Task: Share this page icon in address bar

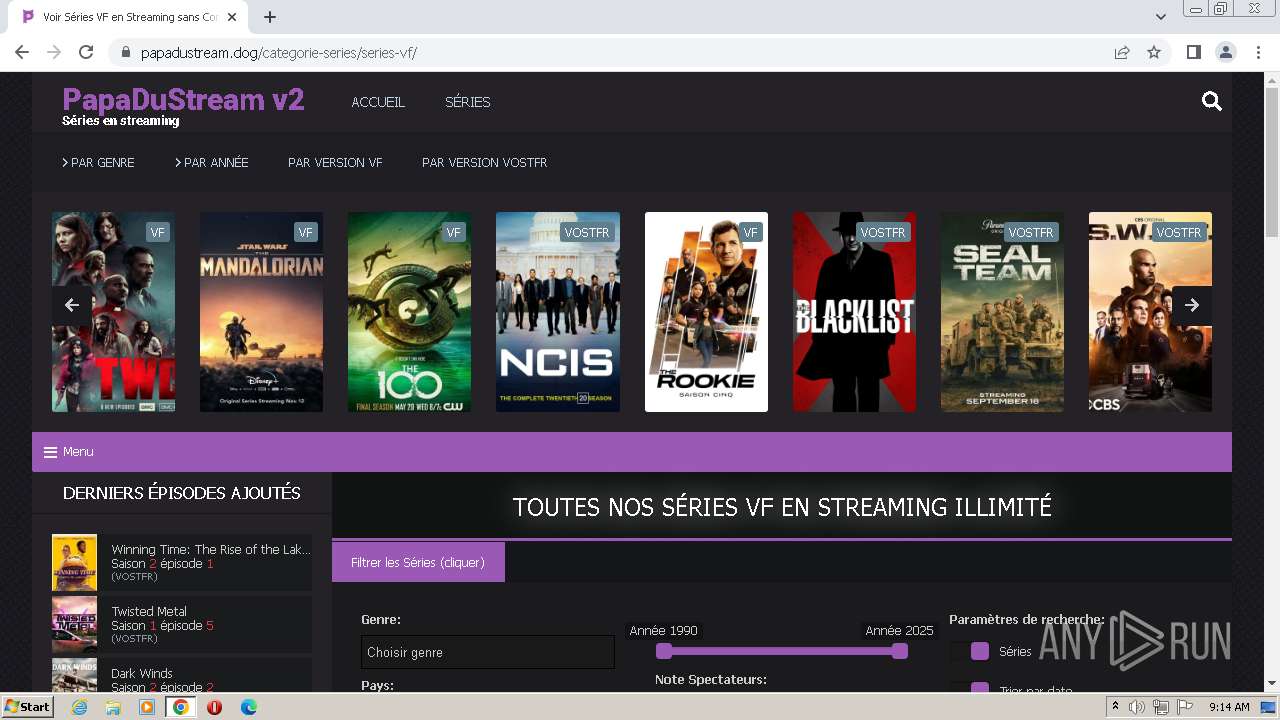Action: (x=1122, y=52)
